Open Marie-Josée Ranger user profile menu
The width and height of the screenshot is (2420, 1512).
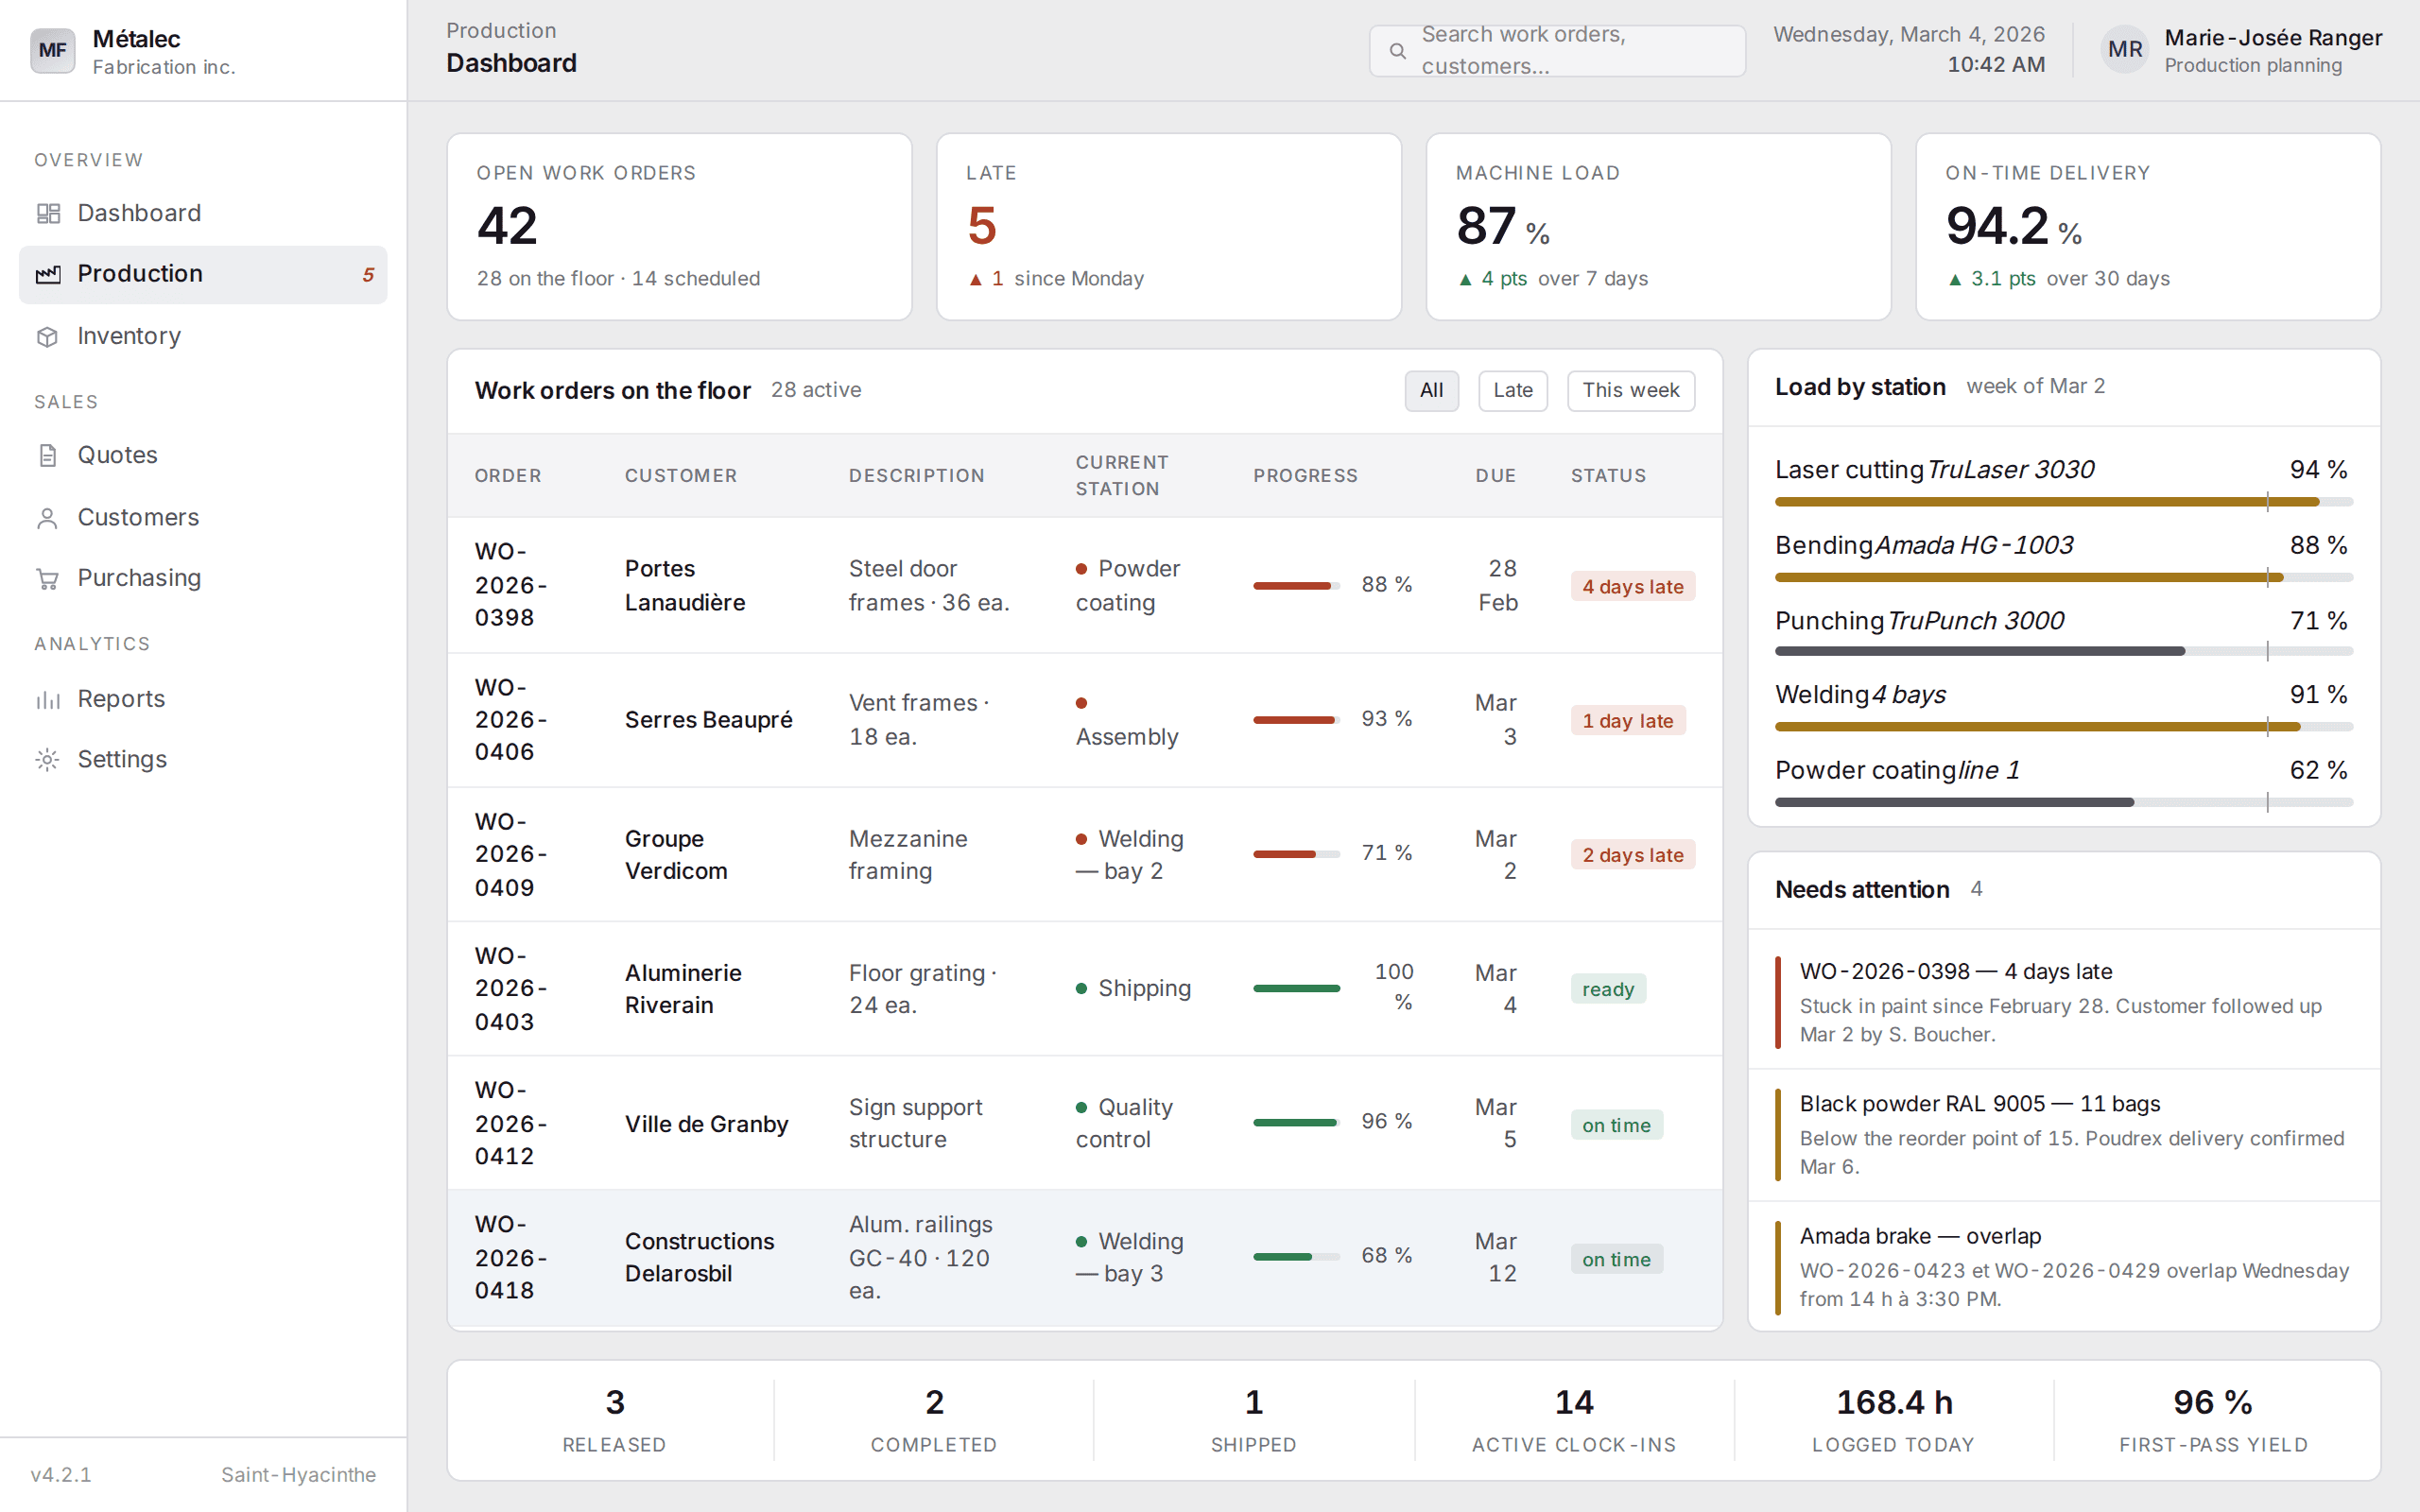pyautogui.click(x=2241, y=50)
